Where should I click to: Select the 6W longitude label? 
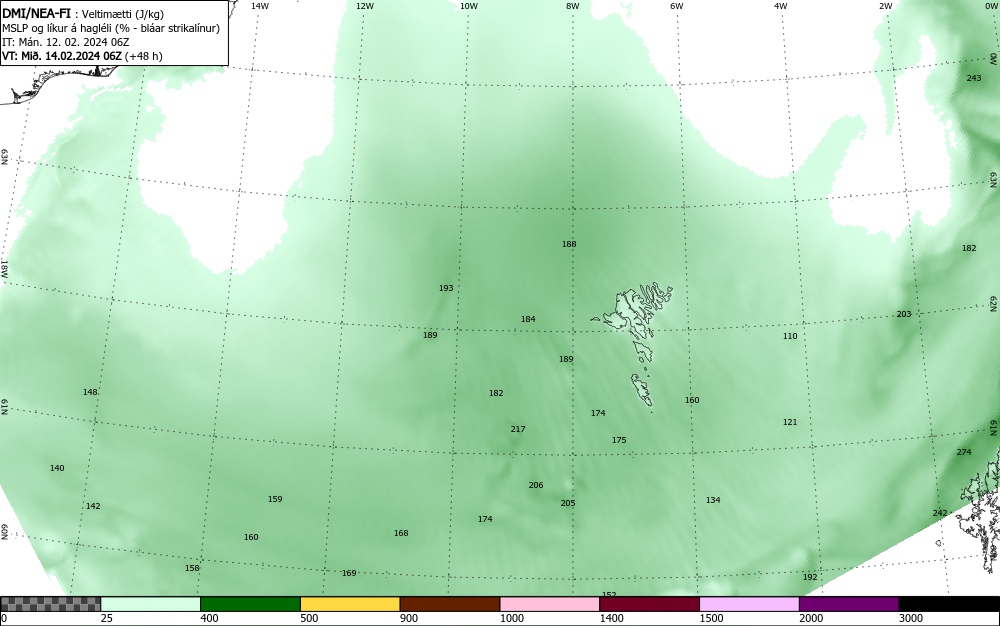(677, 6)
